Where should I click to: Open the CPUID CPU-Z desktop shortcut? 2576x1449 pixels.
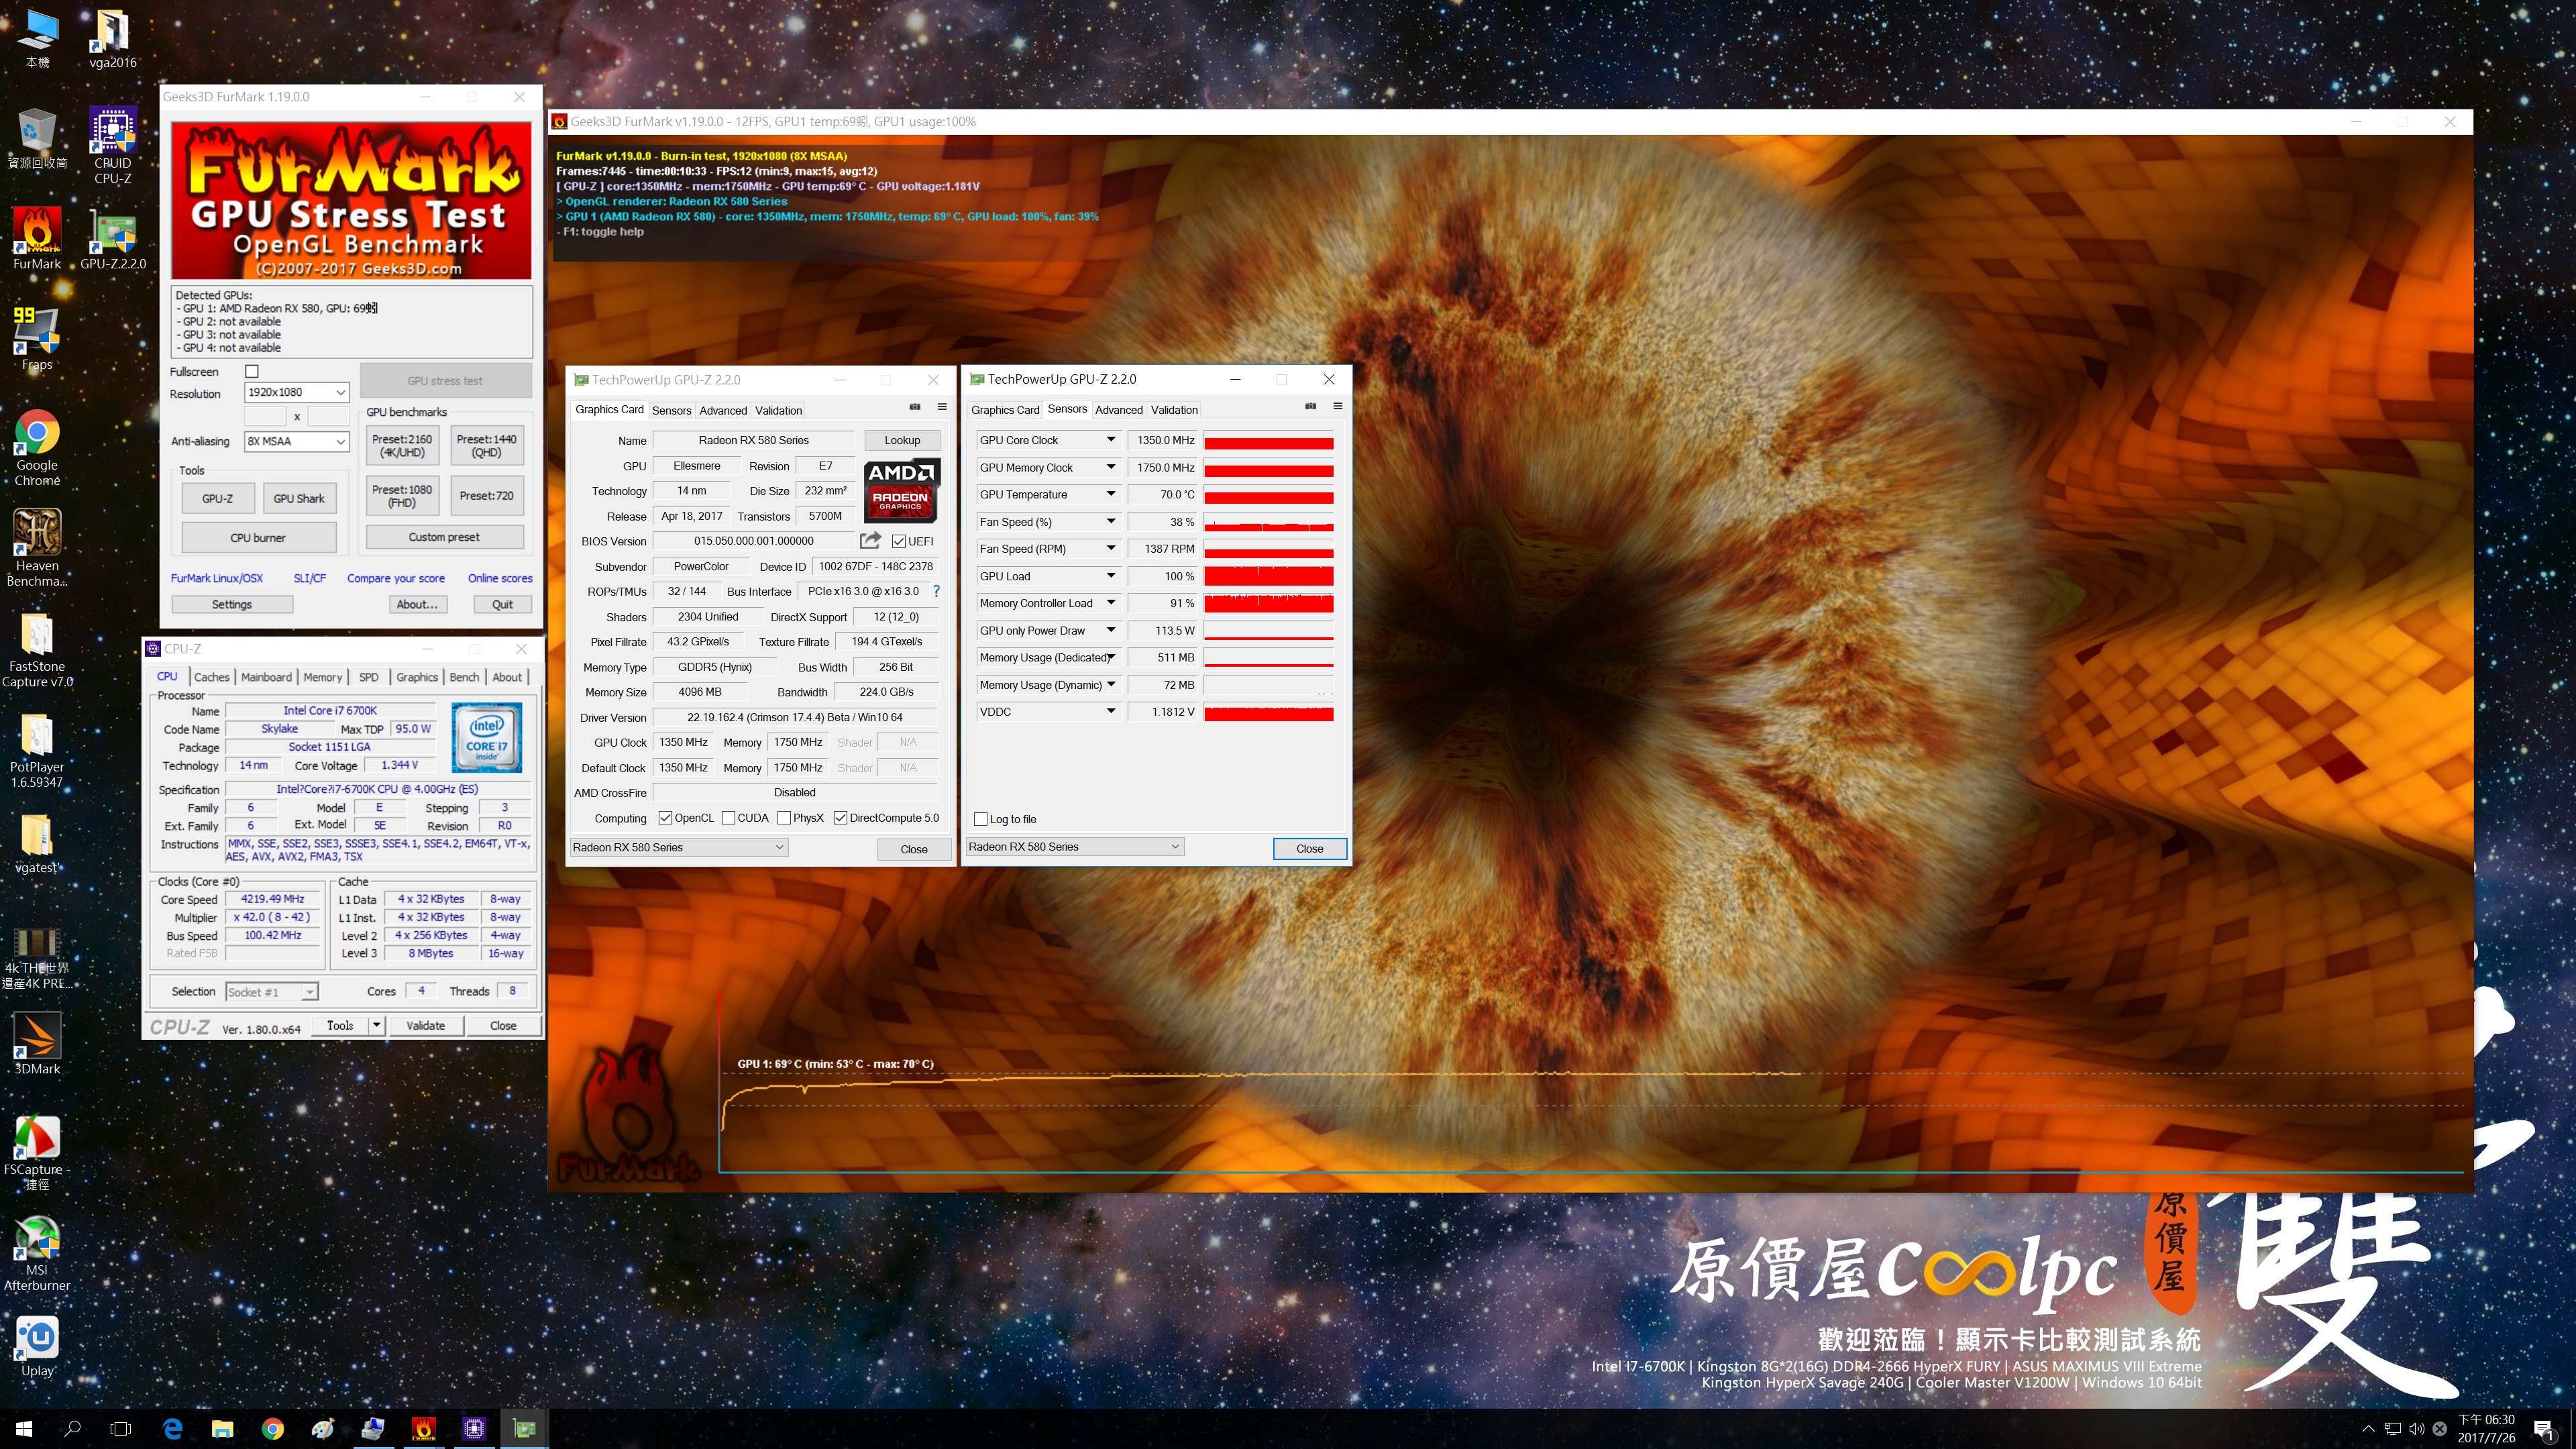(113, 145)
